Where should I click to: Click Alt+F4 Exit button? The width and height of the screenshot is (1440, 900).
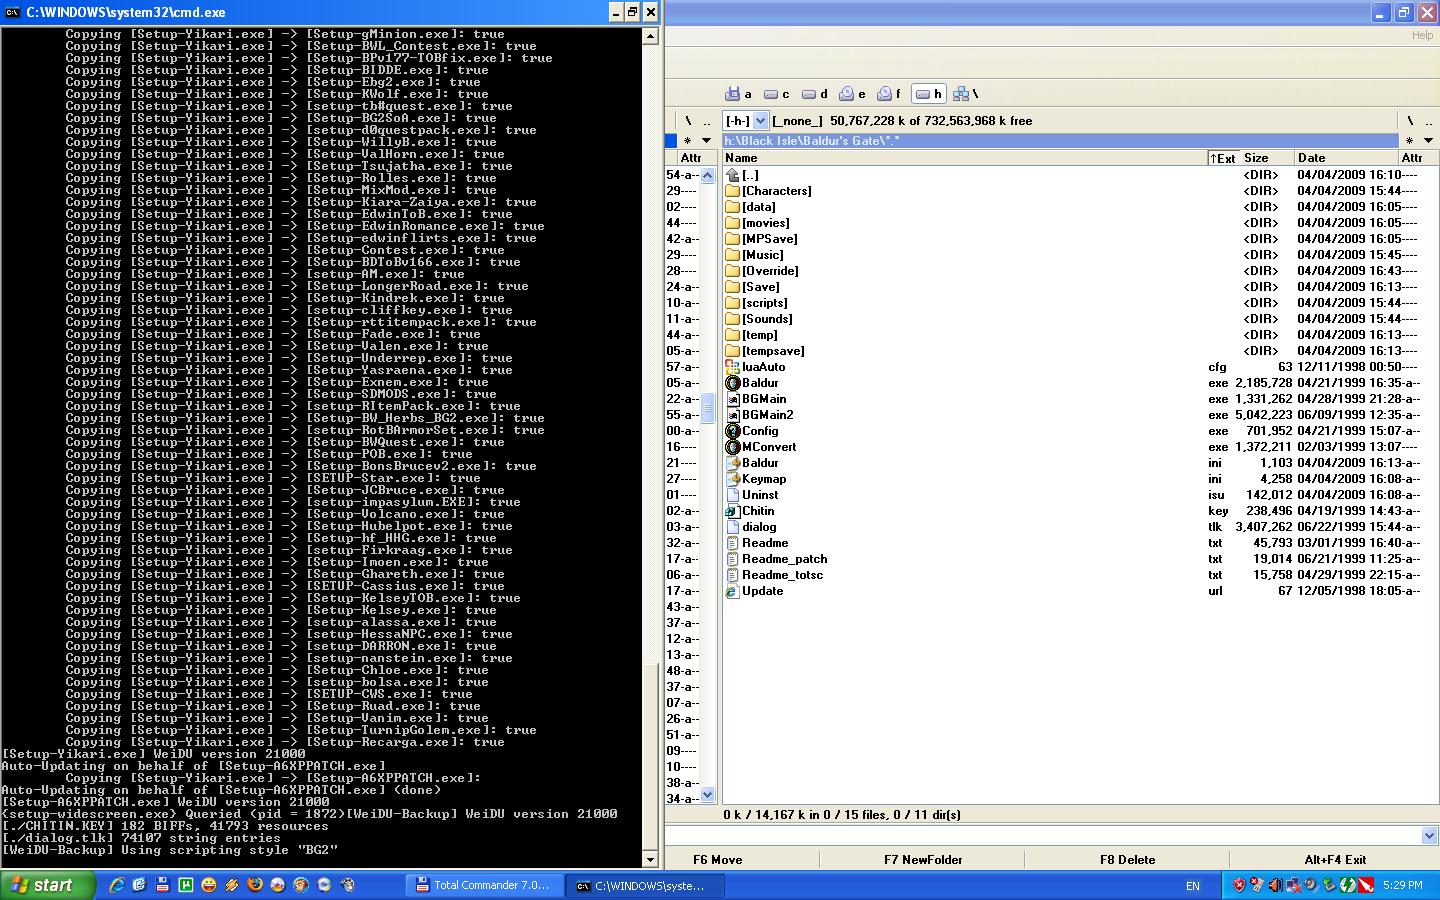1335,859
